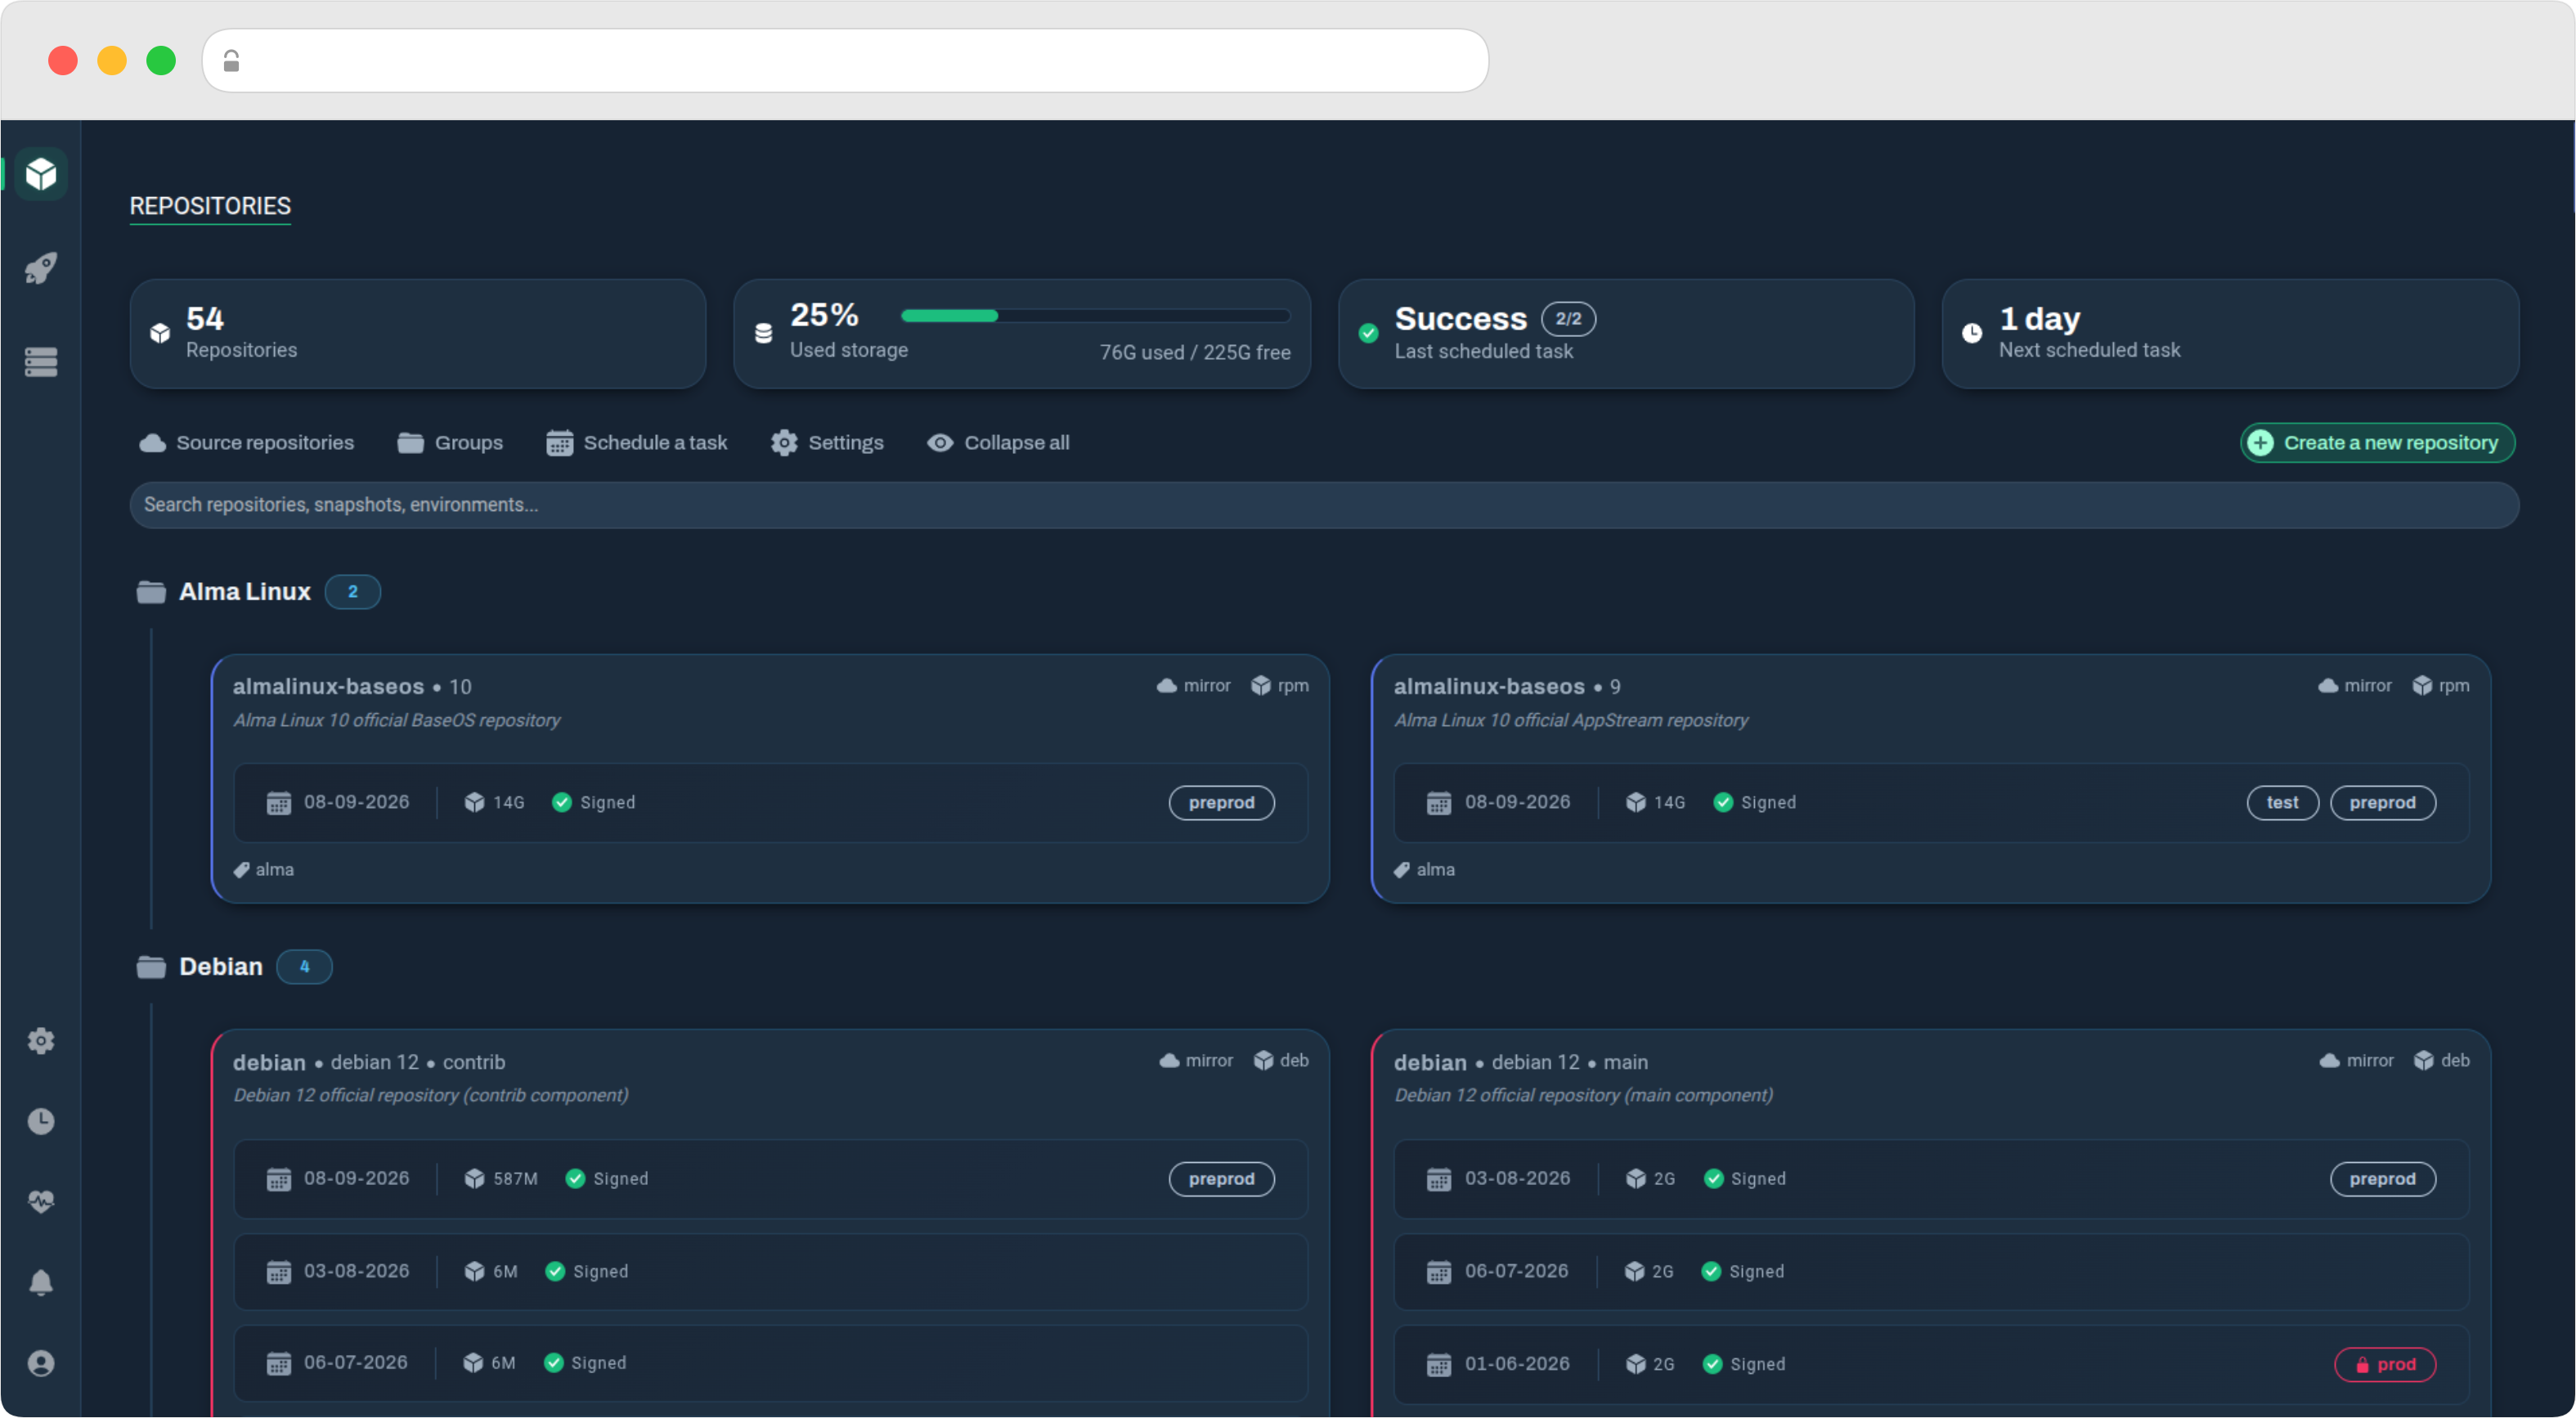Screen dimensions: 2576x1418
Task: Open the user profile icon in sidebar
Action: [x=41, y=1363]
